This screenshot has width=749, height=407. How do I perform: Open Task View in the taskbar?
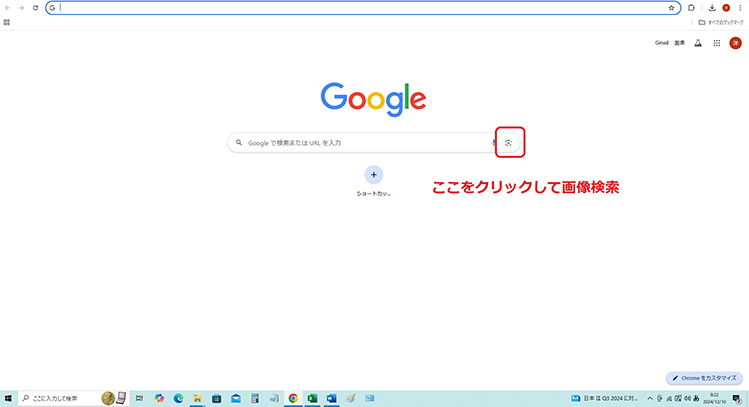pyautogui.click(x=139, y=398)
